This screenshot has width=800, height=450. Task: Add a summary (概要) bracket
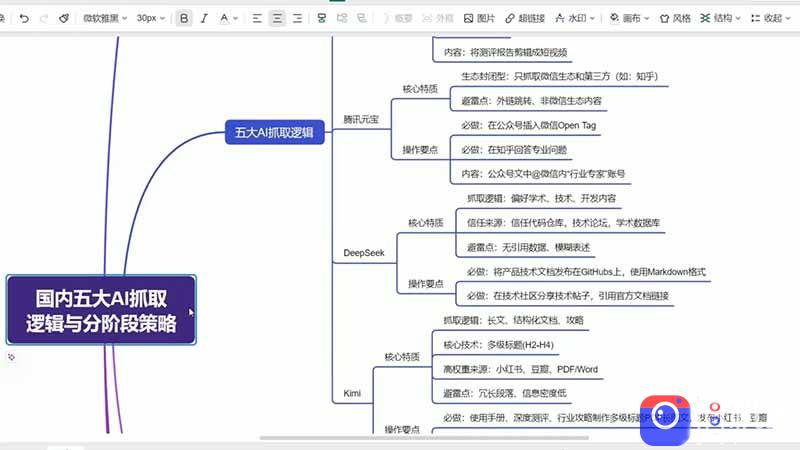tap(397, 18)
